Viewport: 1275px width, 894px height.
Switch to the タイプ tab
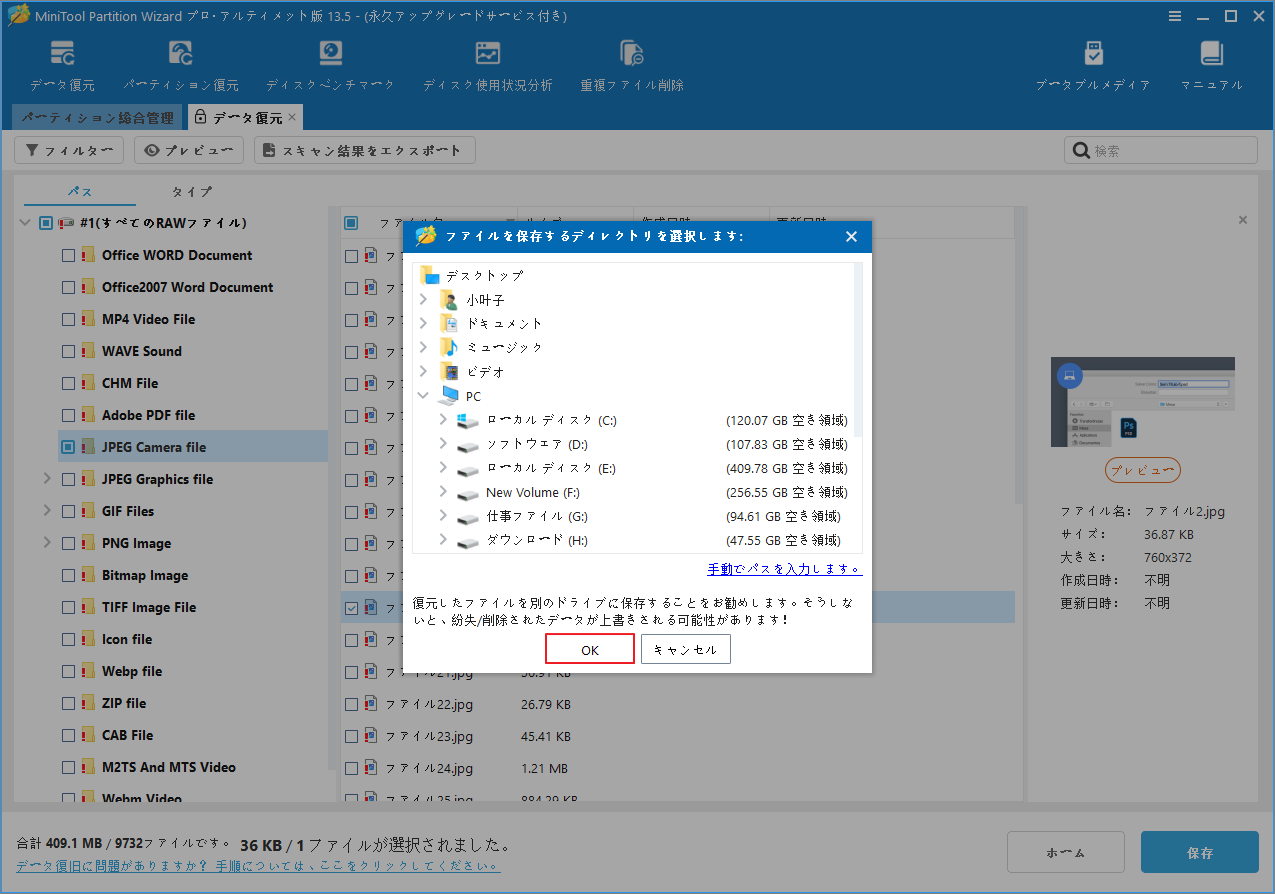pos(191,191)
